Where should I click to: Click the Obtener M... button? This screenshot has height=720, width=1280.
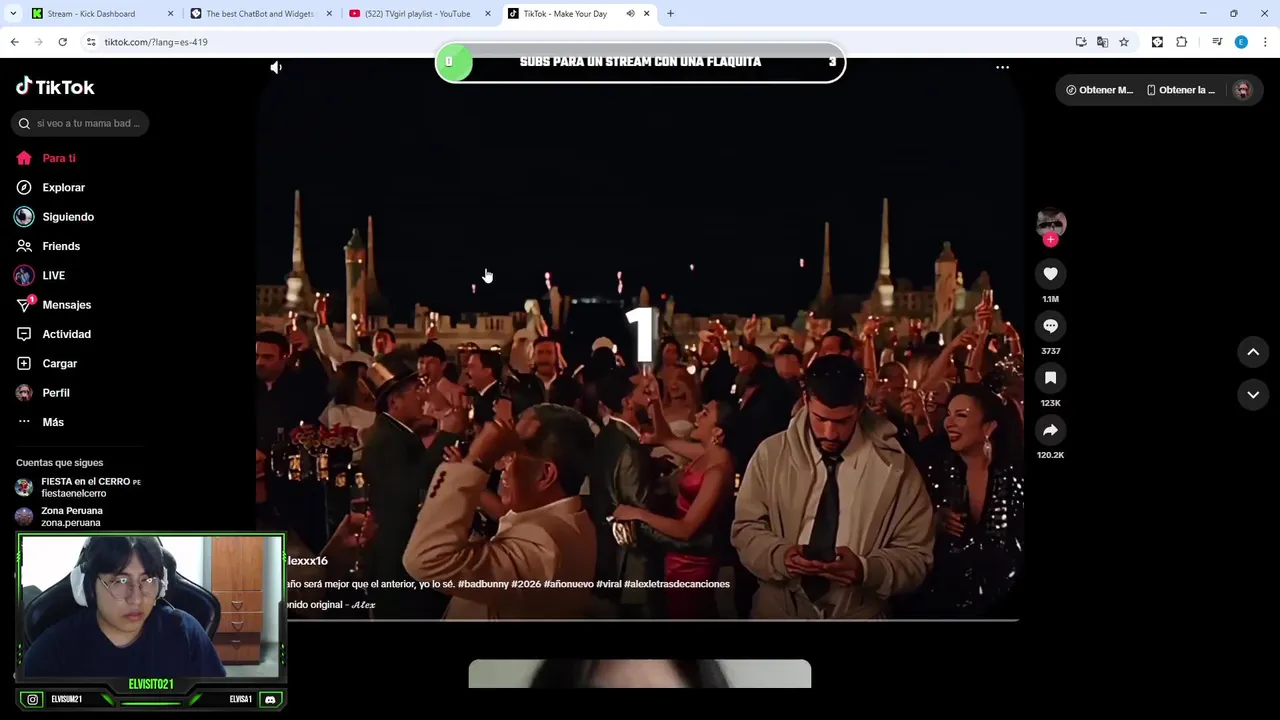pyautogui.click(x=1099, y=90)
